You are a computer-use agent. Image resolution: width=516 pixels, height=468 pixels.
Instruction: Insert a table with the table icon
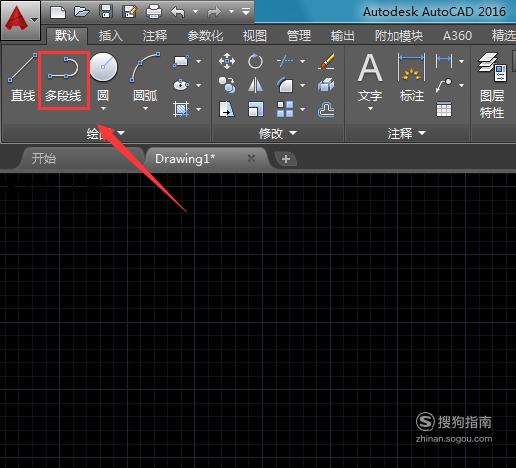(x=444, y=109)
